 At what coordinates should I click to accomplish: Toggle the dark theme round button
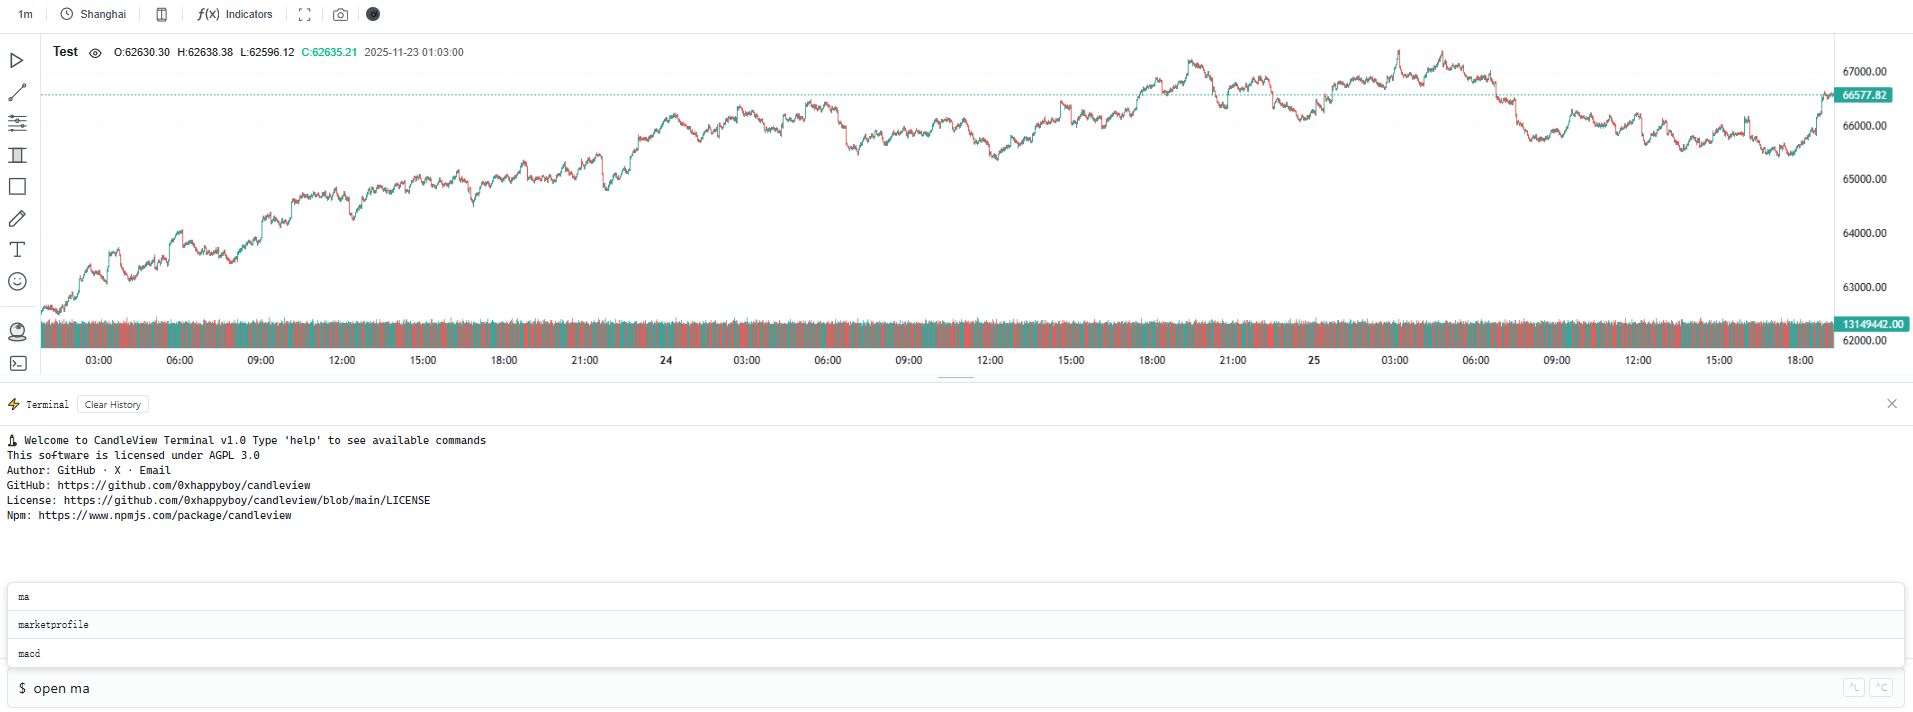pos(373,14)
